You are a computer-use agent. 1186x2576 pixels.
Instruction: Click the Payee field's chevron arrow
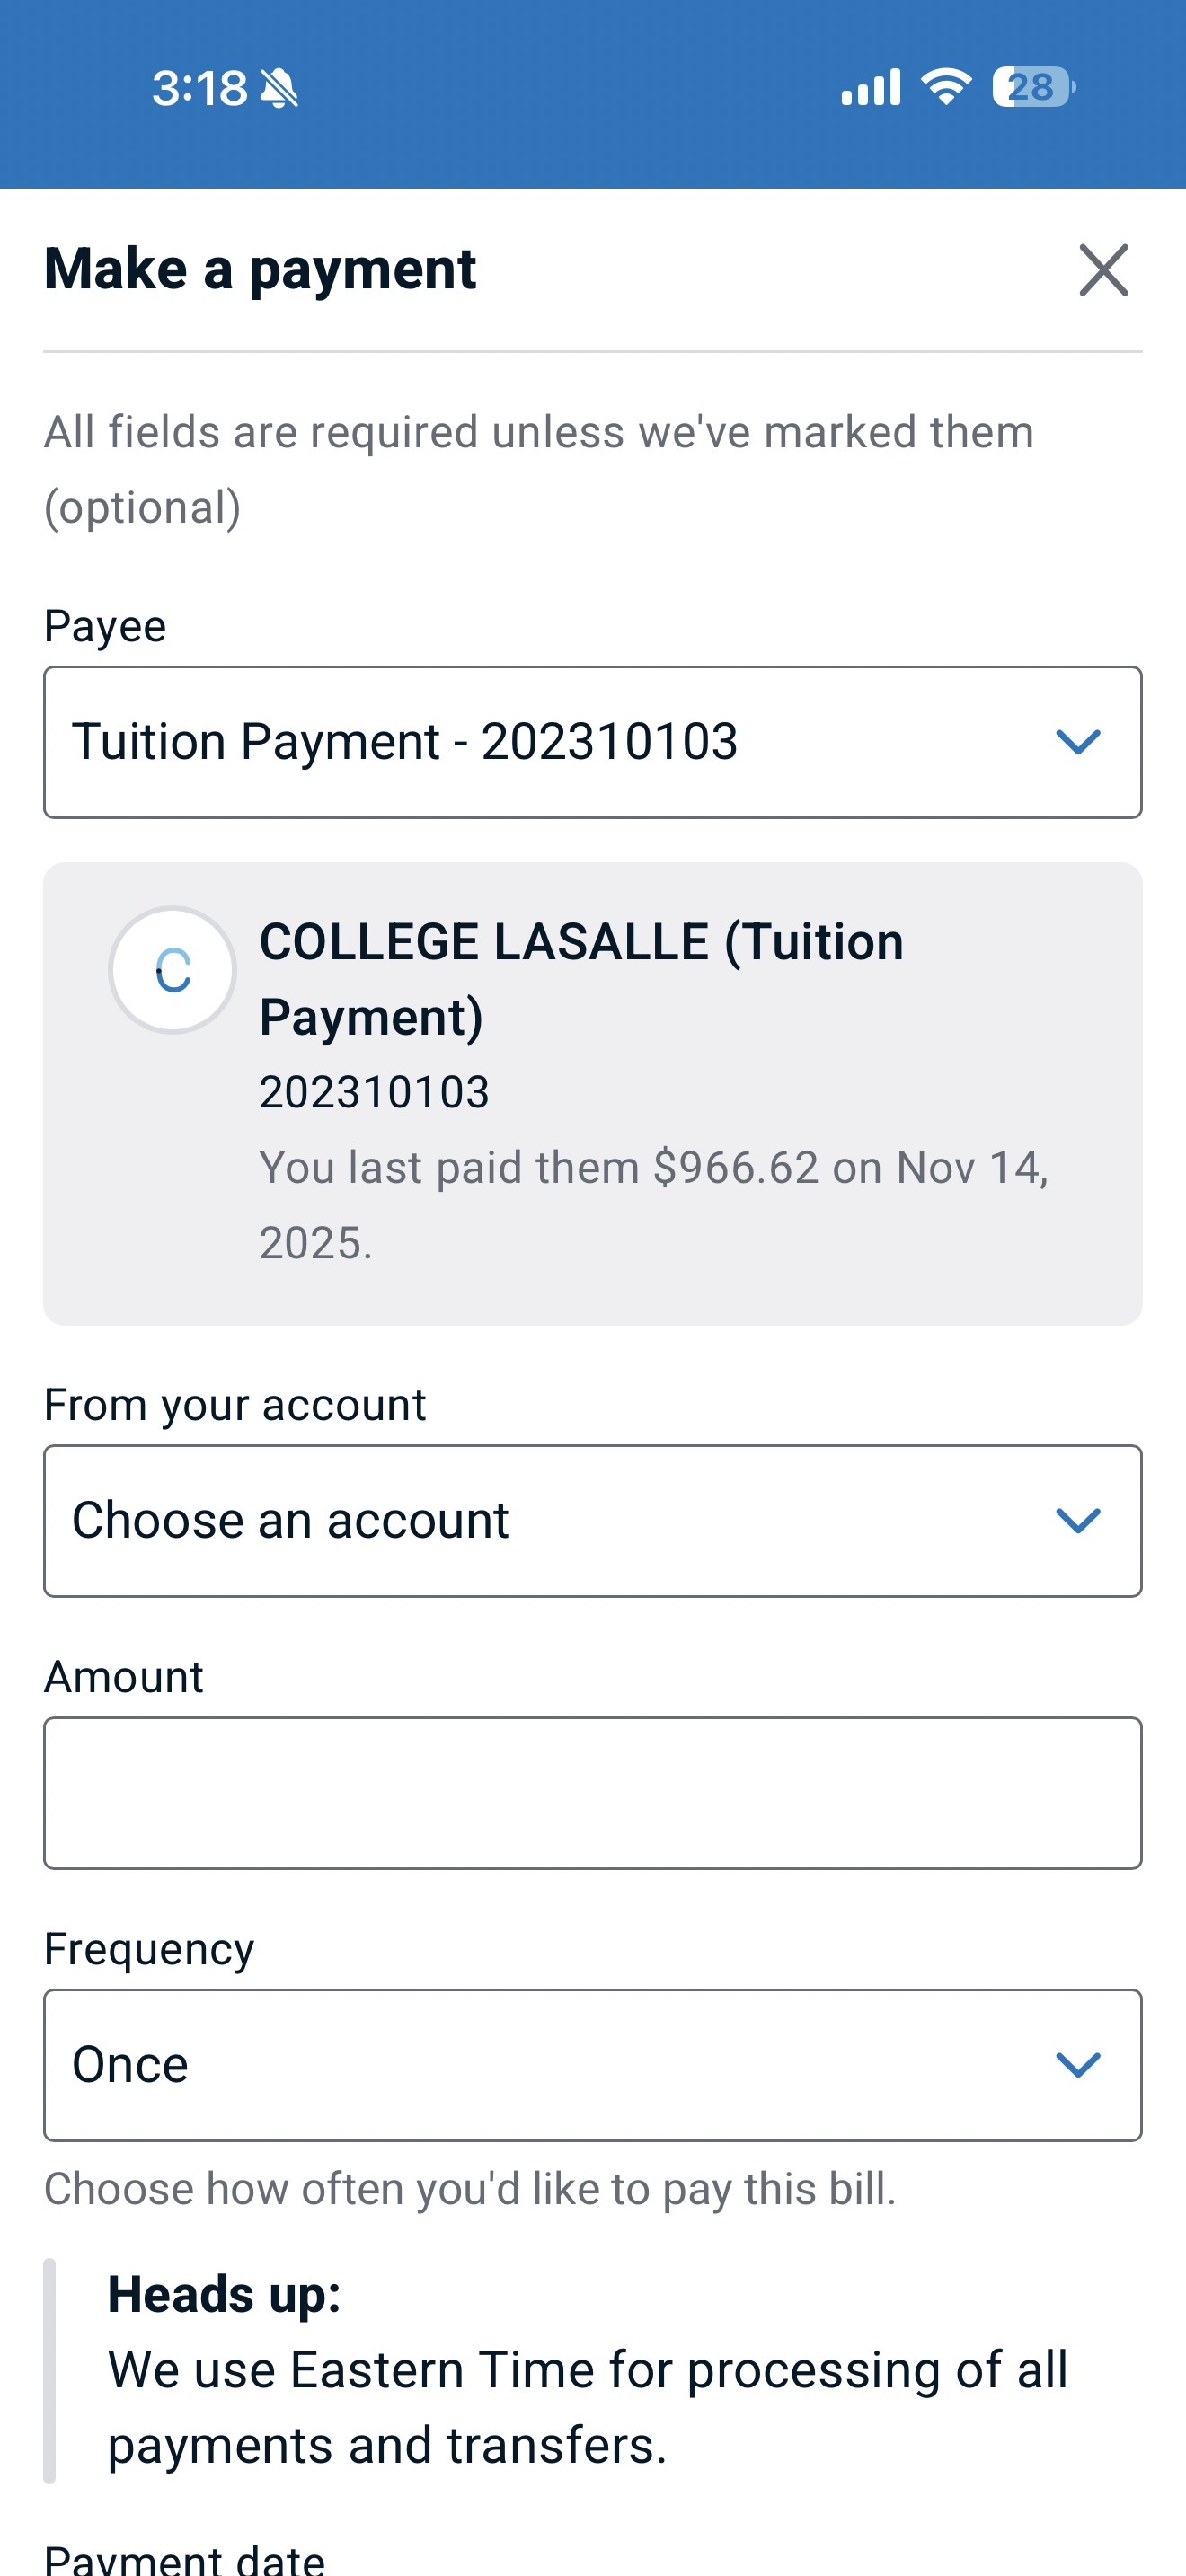pyautogui.click(x=1078, y=742)
